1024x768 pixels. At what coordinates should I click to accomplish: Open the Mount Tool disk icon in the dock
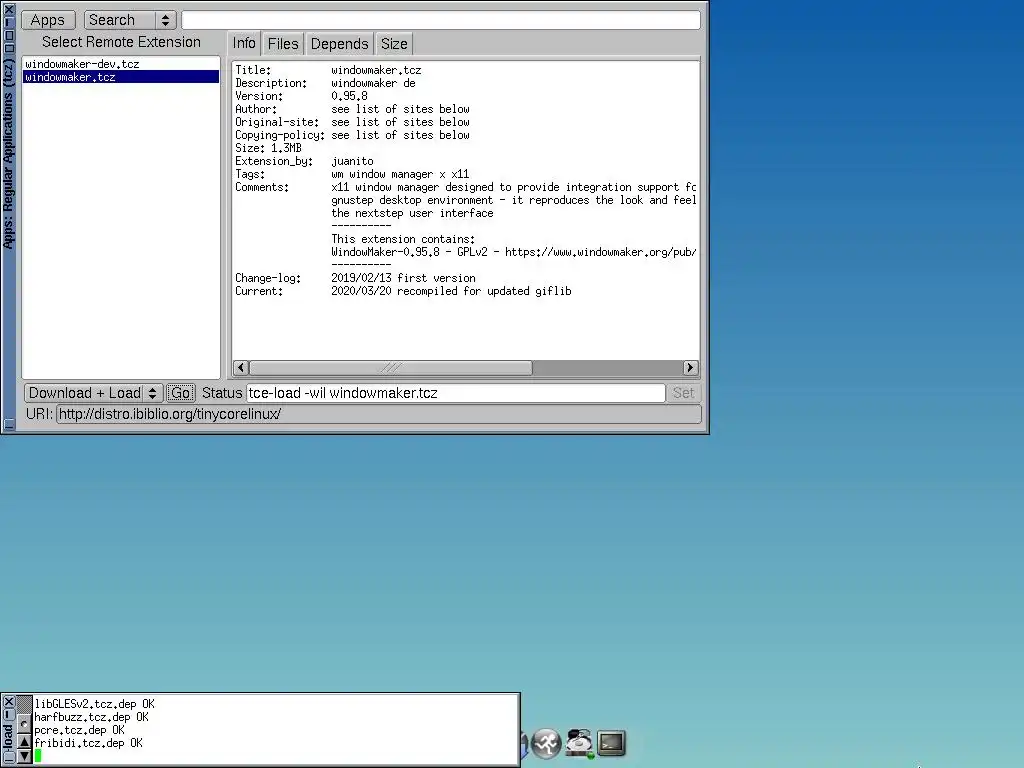click(579, 743)
